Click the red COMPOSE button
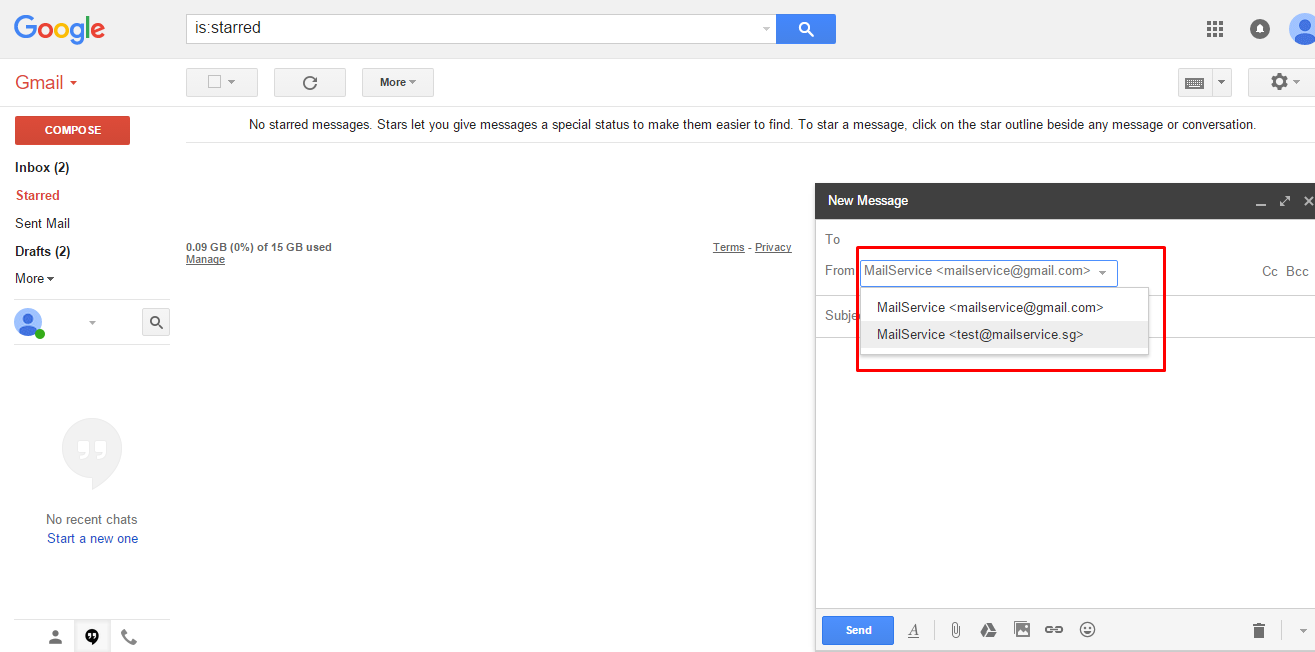 [72, 130]
